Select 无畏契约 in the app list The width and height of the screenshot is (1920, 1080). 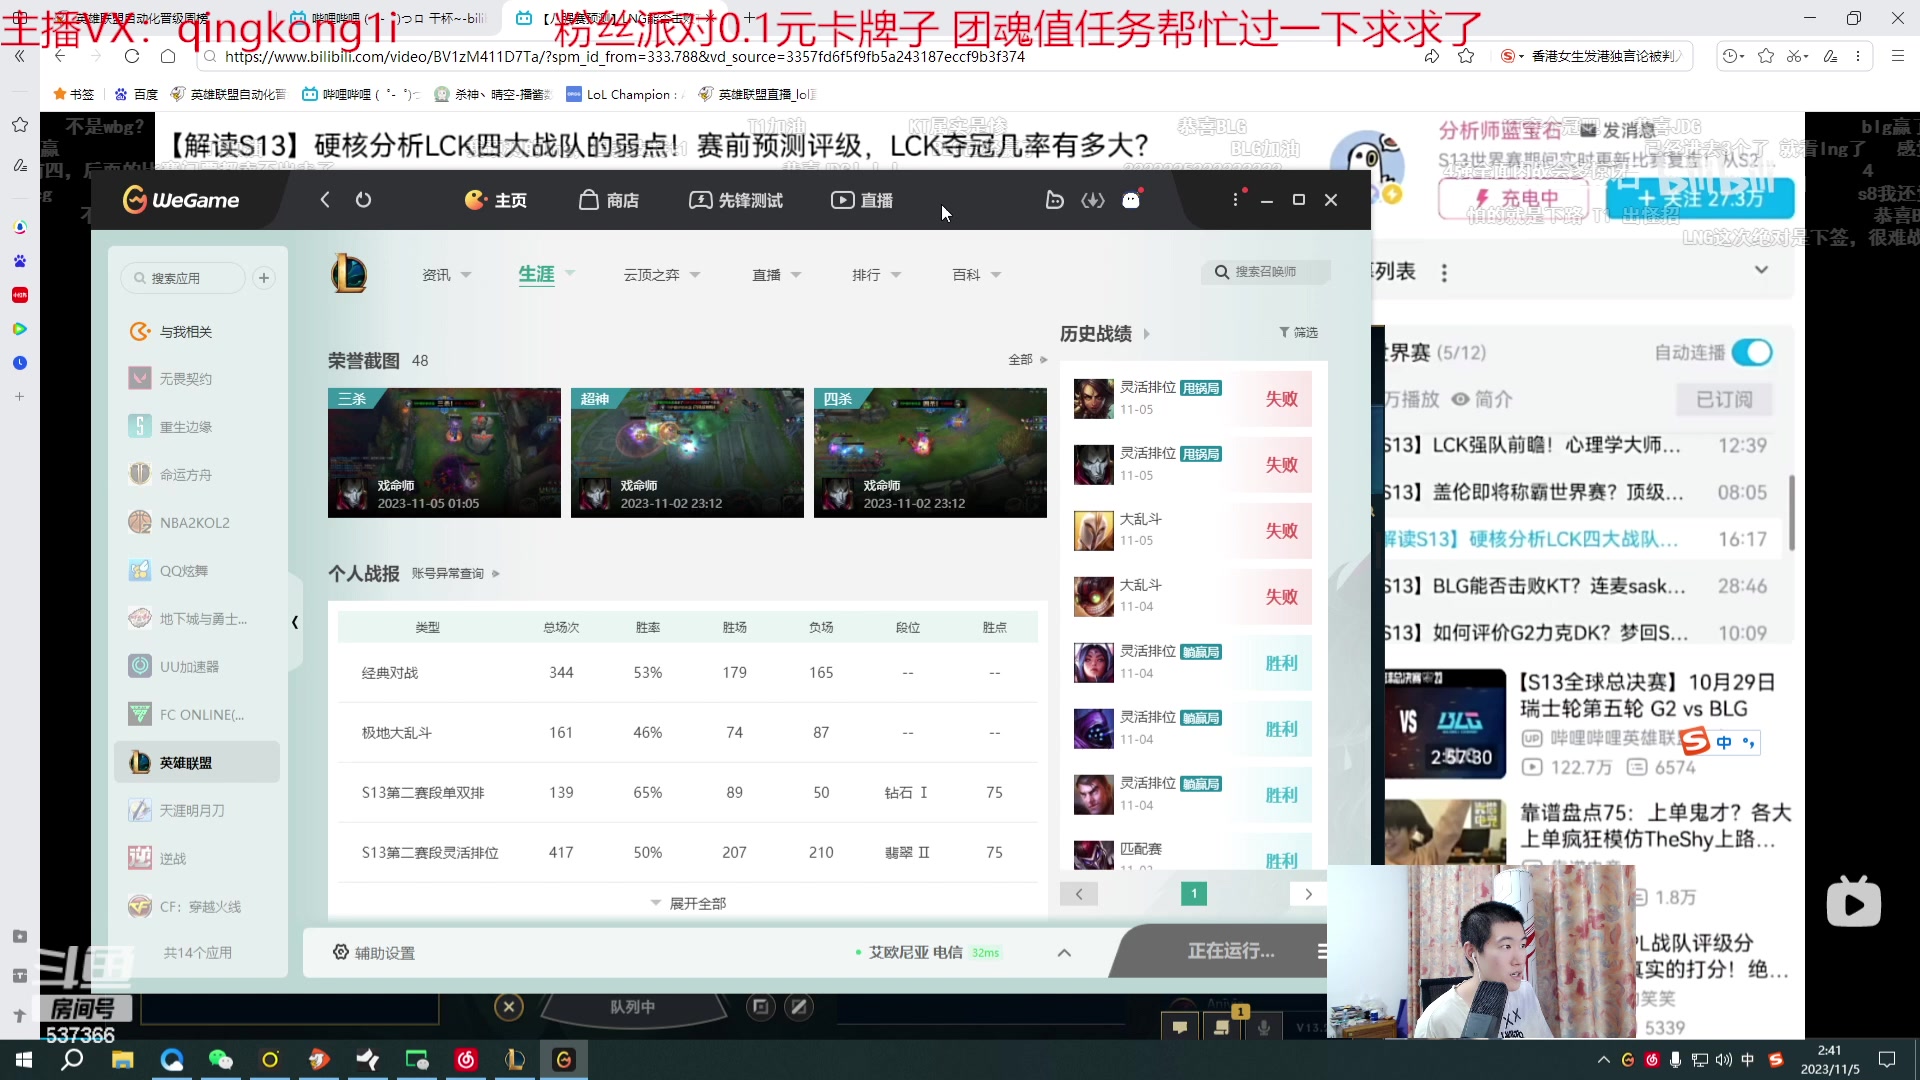196,379
